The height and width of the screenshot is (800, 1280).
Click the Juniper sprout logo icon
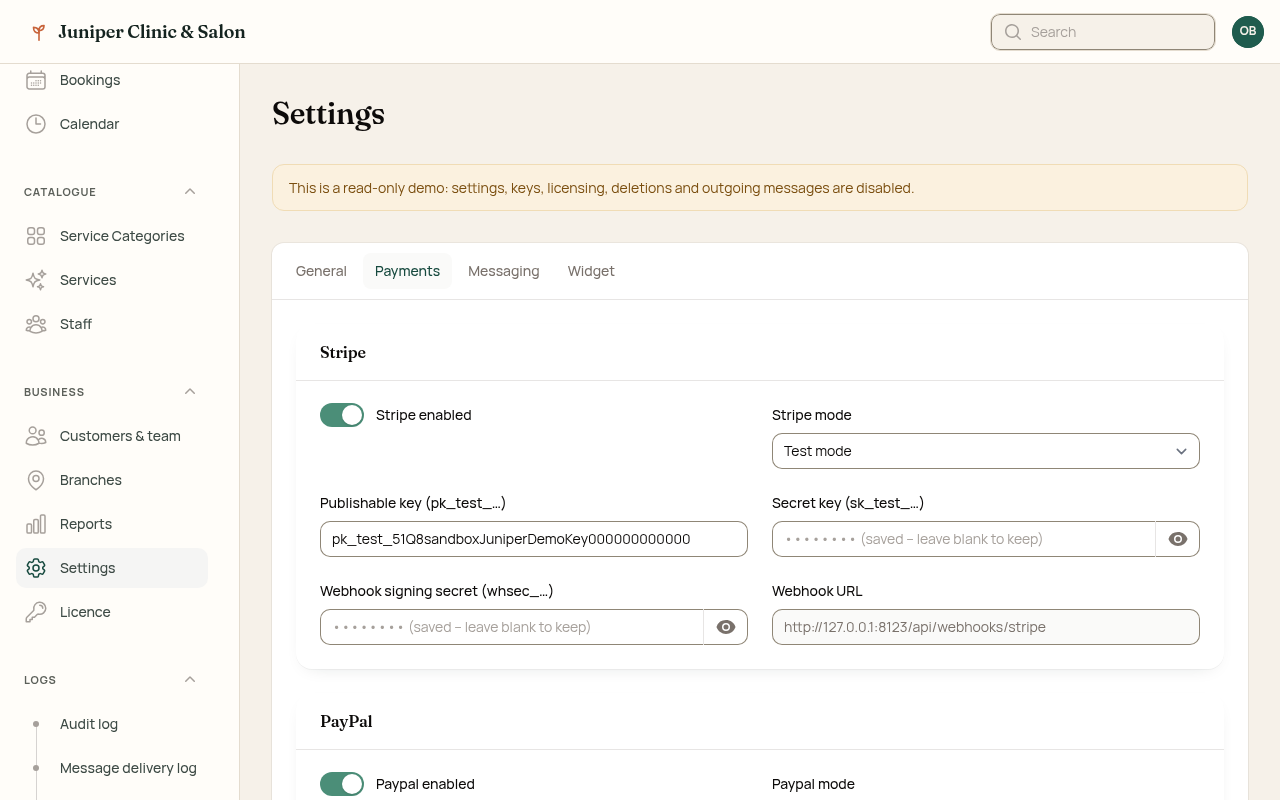(38, 32)
